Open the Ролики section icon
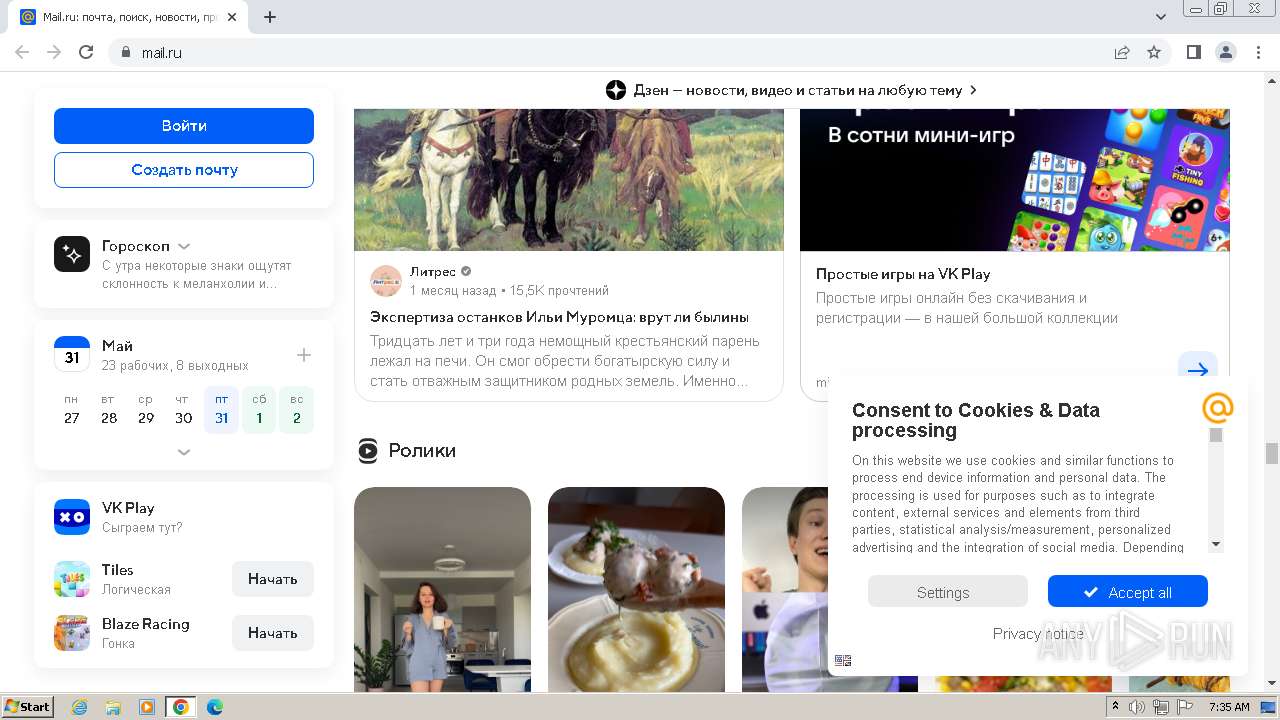Viewport: 1280px width, 720px height. coord(368,451)
